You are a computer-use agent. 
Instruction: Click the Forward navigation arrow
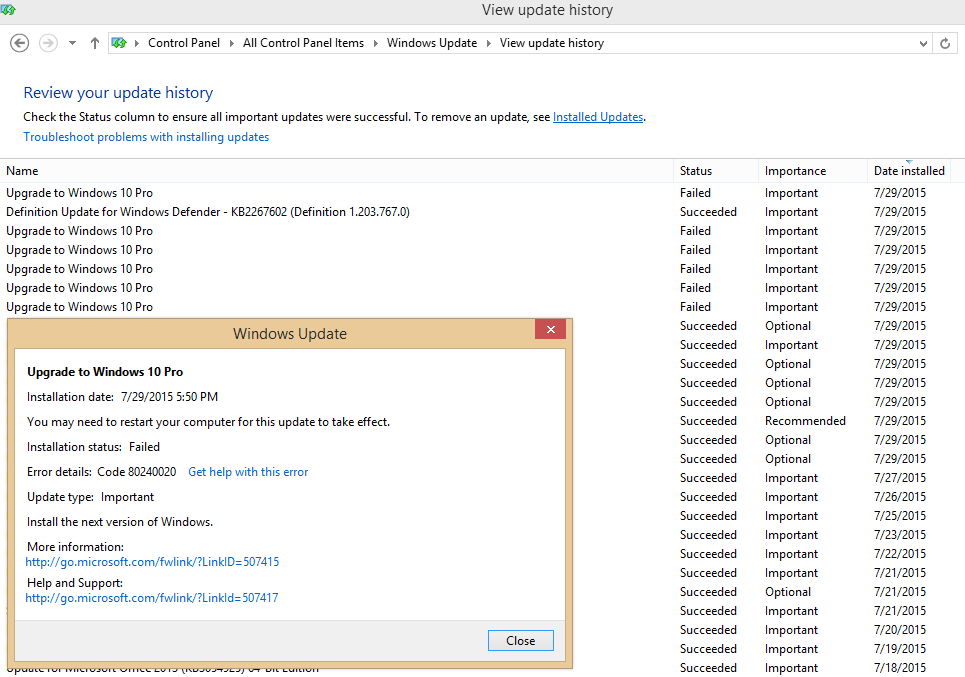point(49,43)
